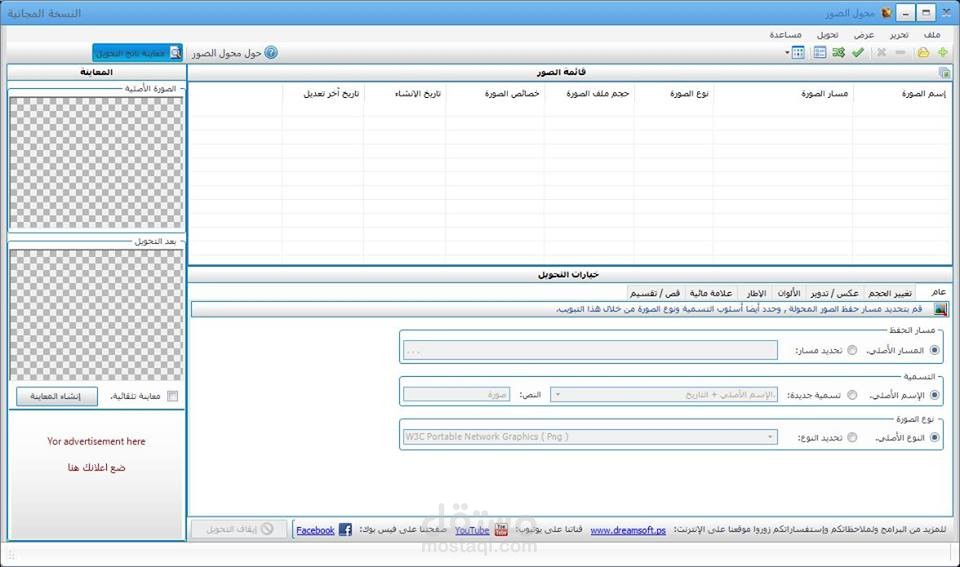
Task: Click the Facebook logo icon
Action: click(x=345, y=530)
